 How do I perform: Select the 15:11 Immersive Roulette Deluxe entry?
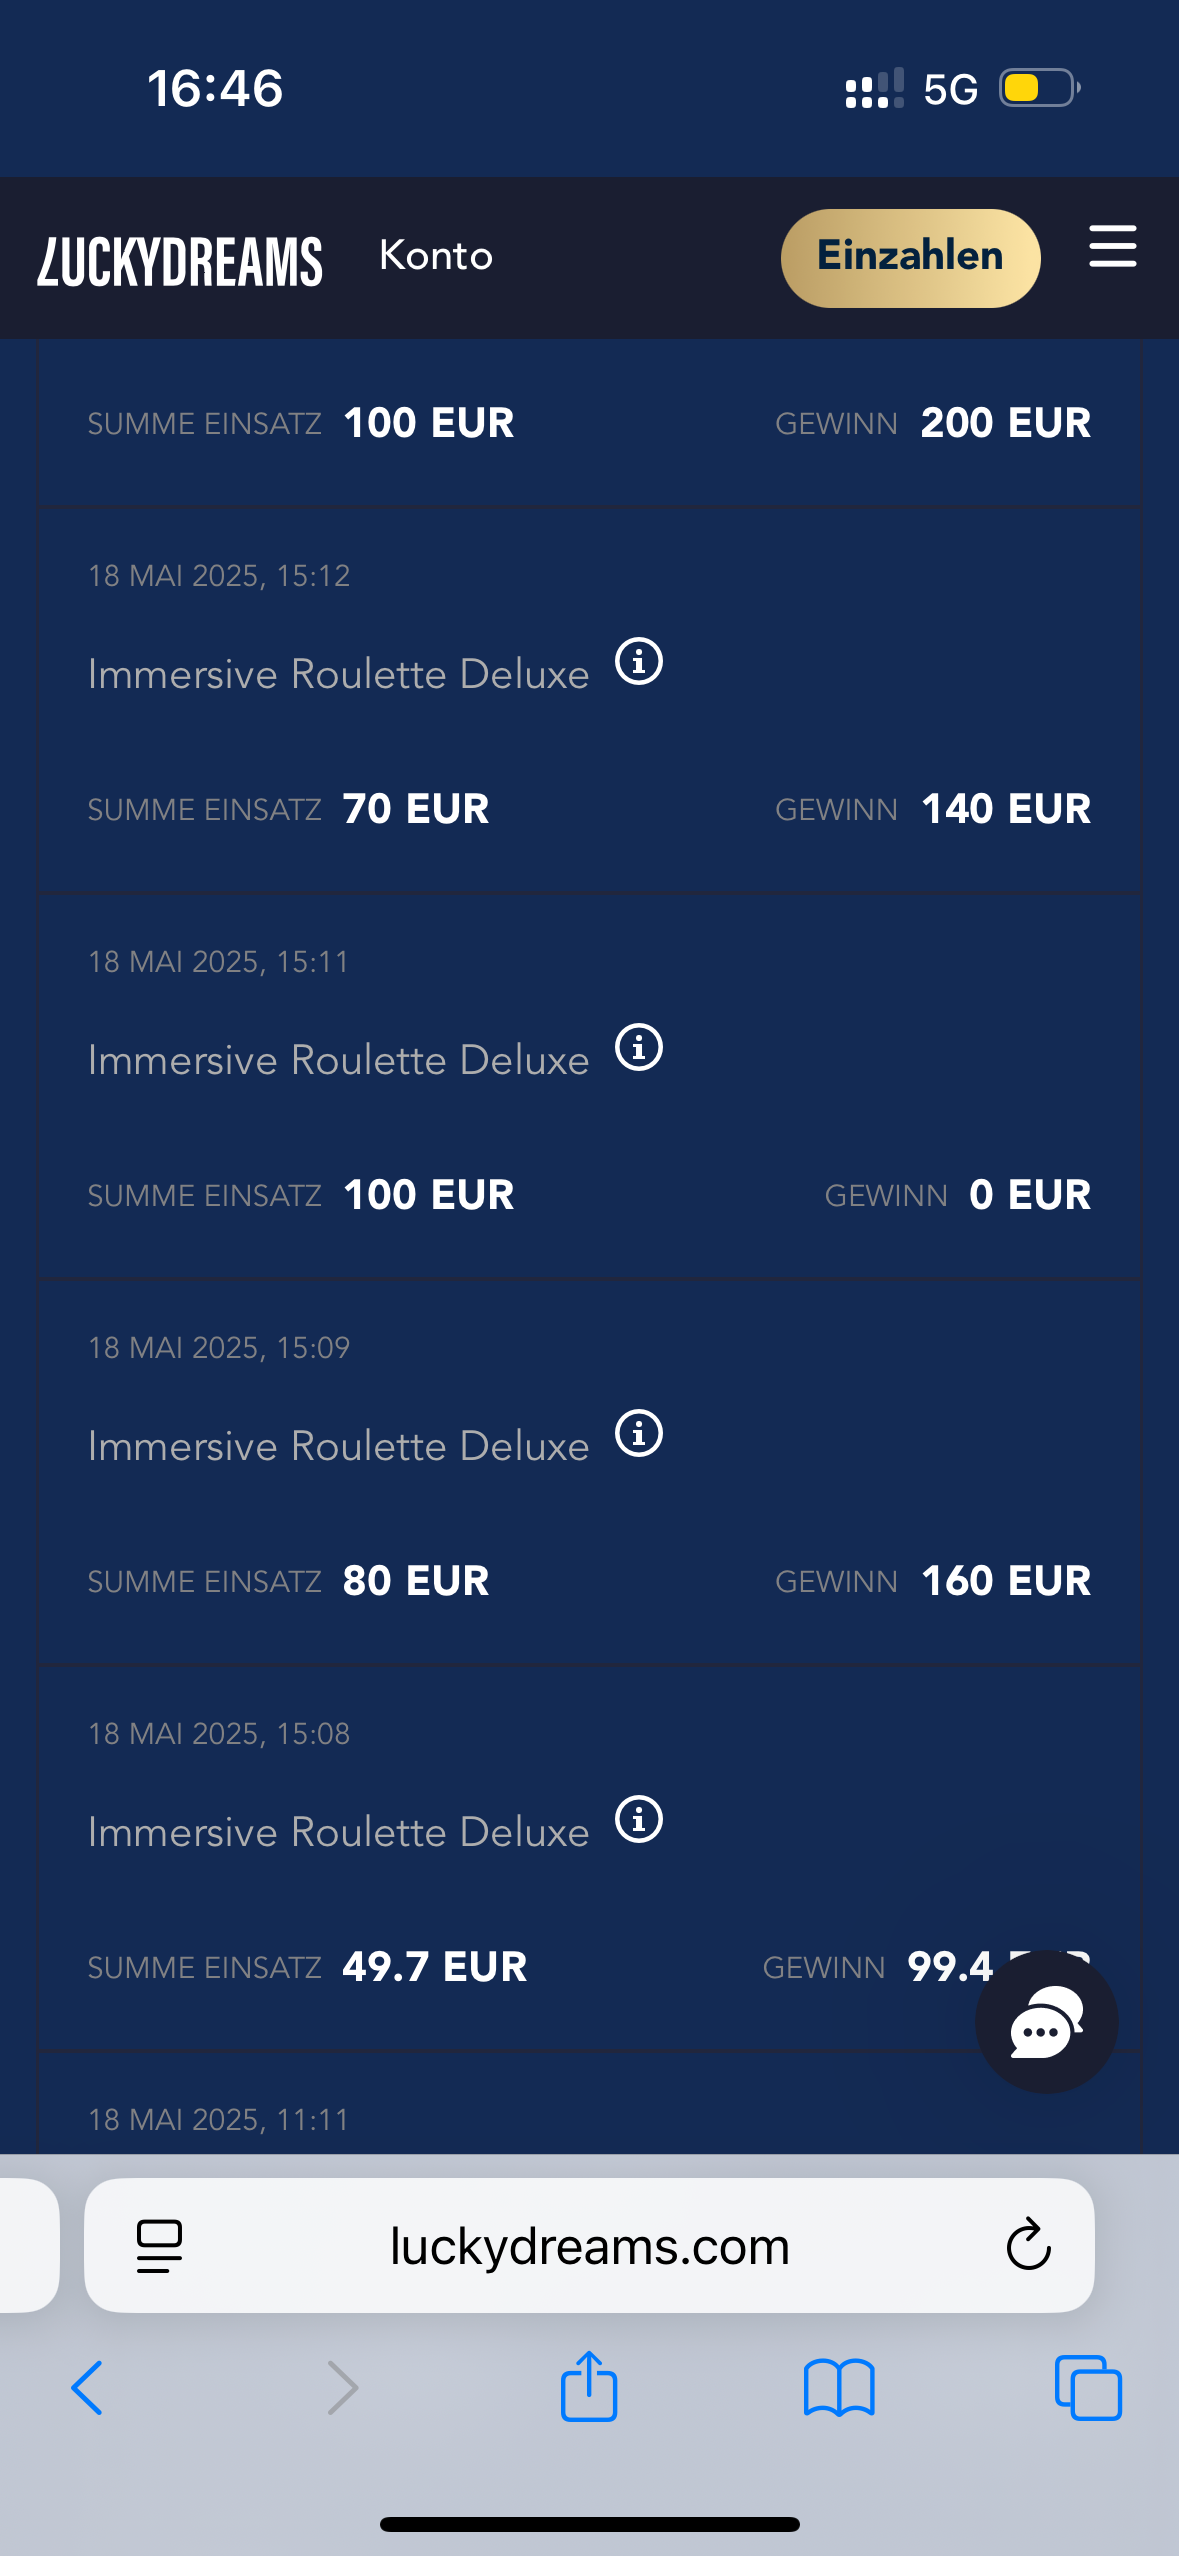[x=338, y=1061]
